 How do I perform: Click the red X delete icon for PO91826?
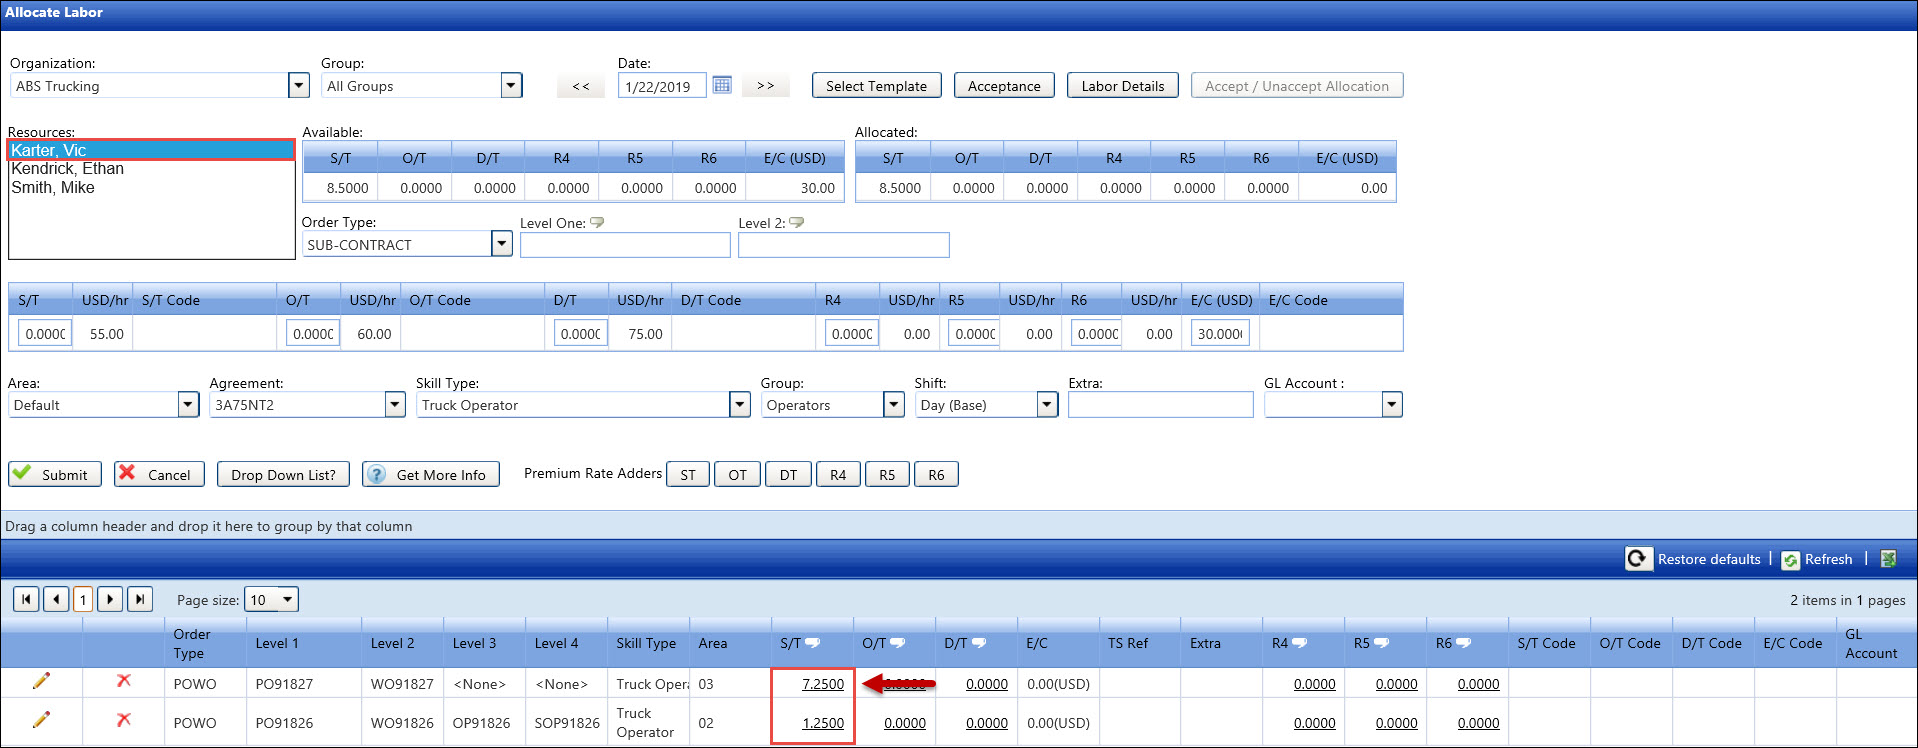point(124,720)
